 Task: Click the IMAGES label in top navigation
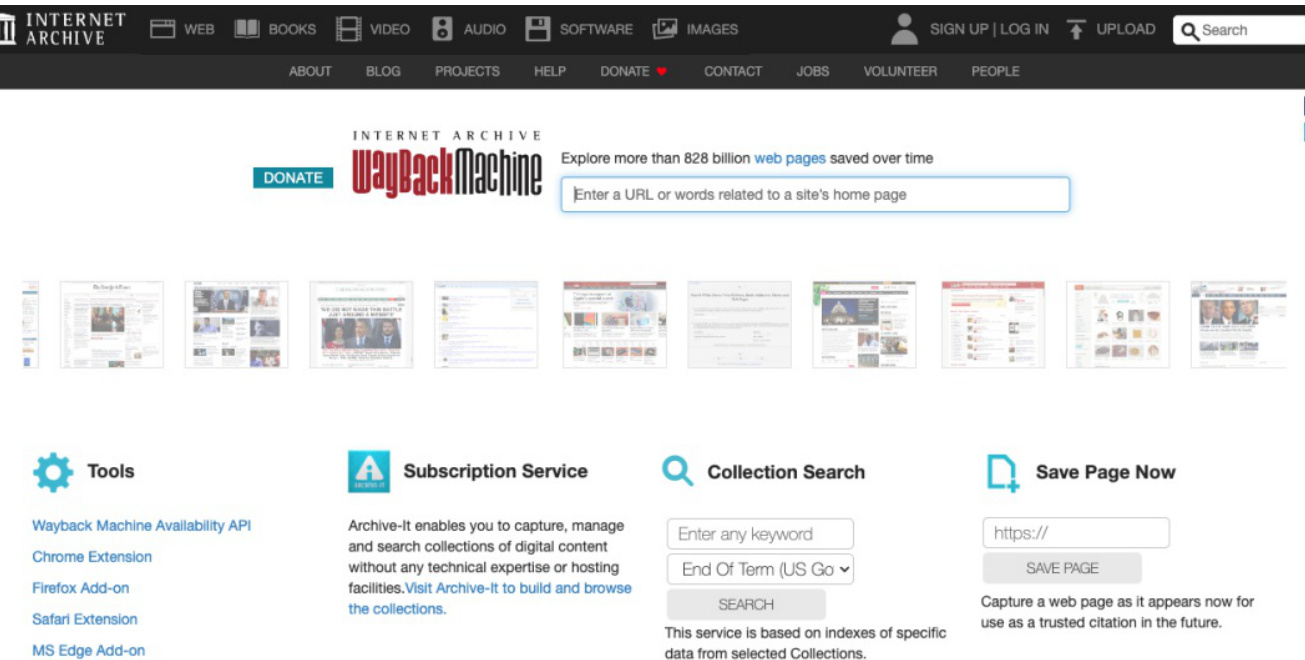click(712, 30)
